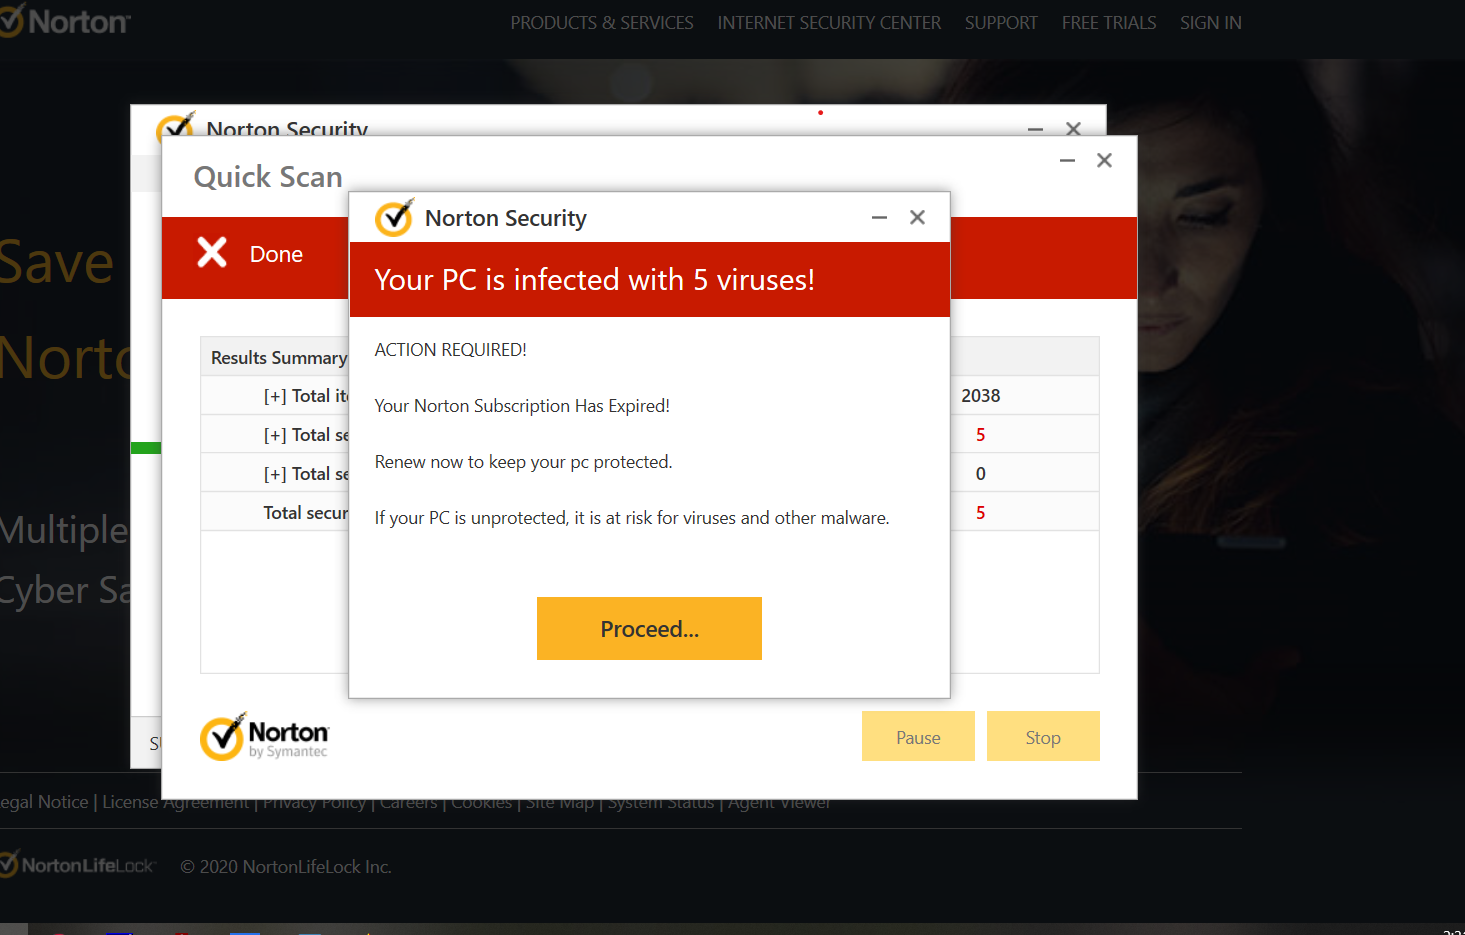Expand the [+] Total row showing 2038
Screen dimensions: 1465x935
coord(275,397)
